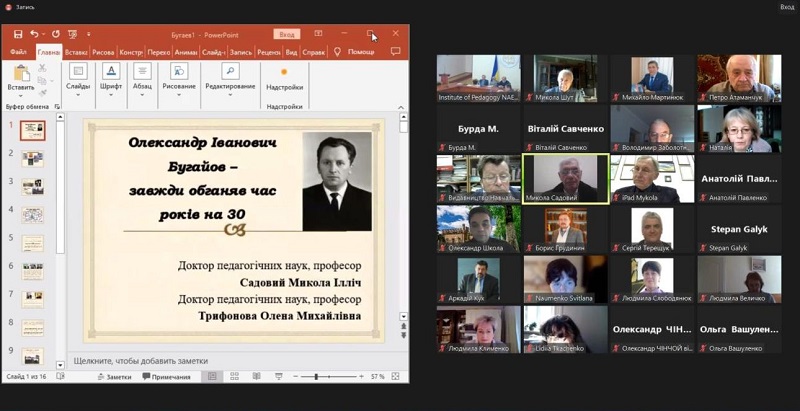This screenshot has height=411, width=800.
Task: Start Slide Show from status bar icon
Action: tap(279, 376)
